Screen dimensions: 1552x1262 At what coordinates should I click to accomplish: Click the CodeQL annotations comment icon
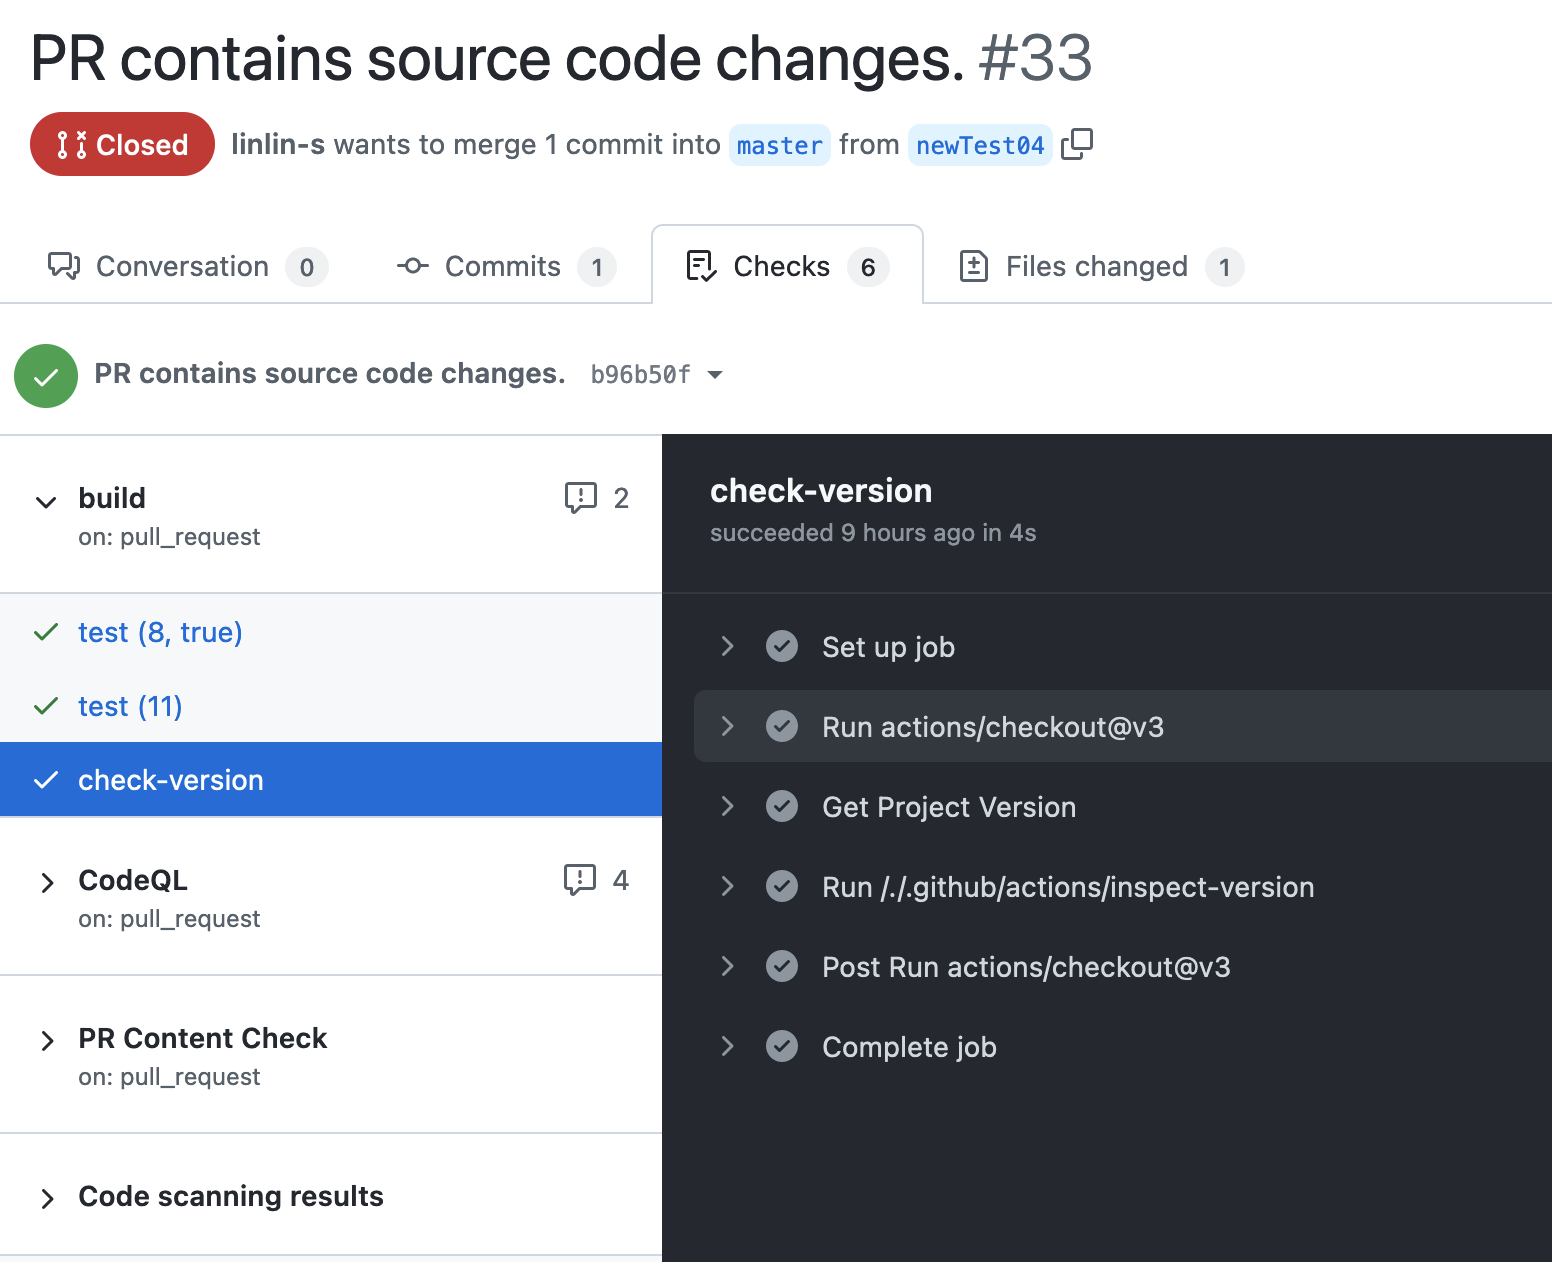pyautogui.click(x=580, y=879)
